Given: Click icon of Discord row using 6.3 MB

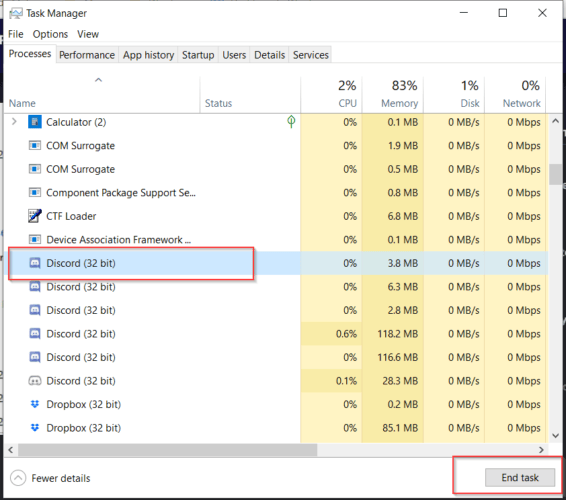Looking at the screenshot, I should point(35,287).
